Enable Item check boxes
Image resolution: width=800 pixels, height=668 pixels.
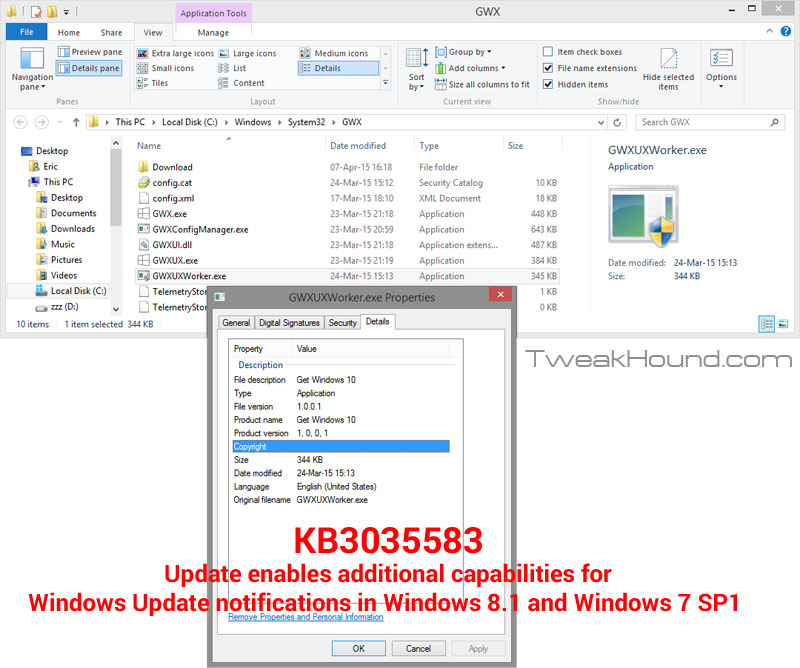coord(548,52)
